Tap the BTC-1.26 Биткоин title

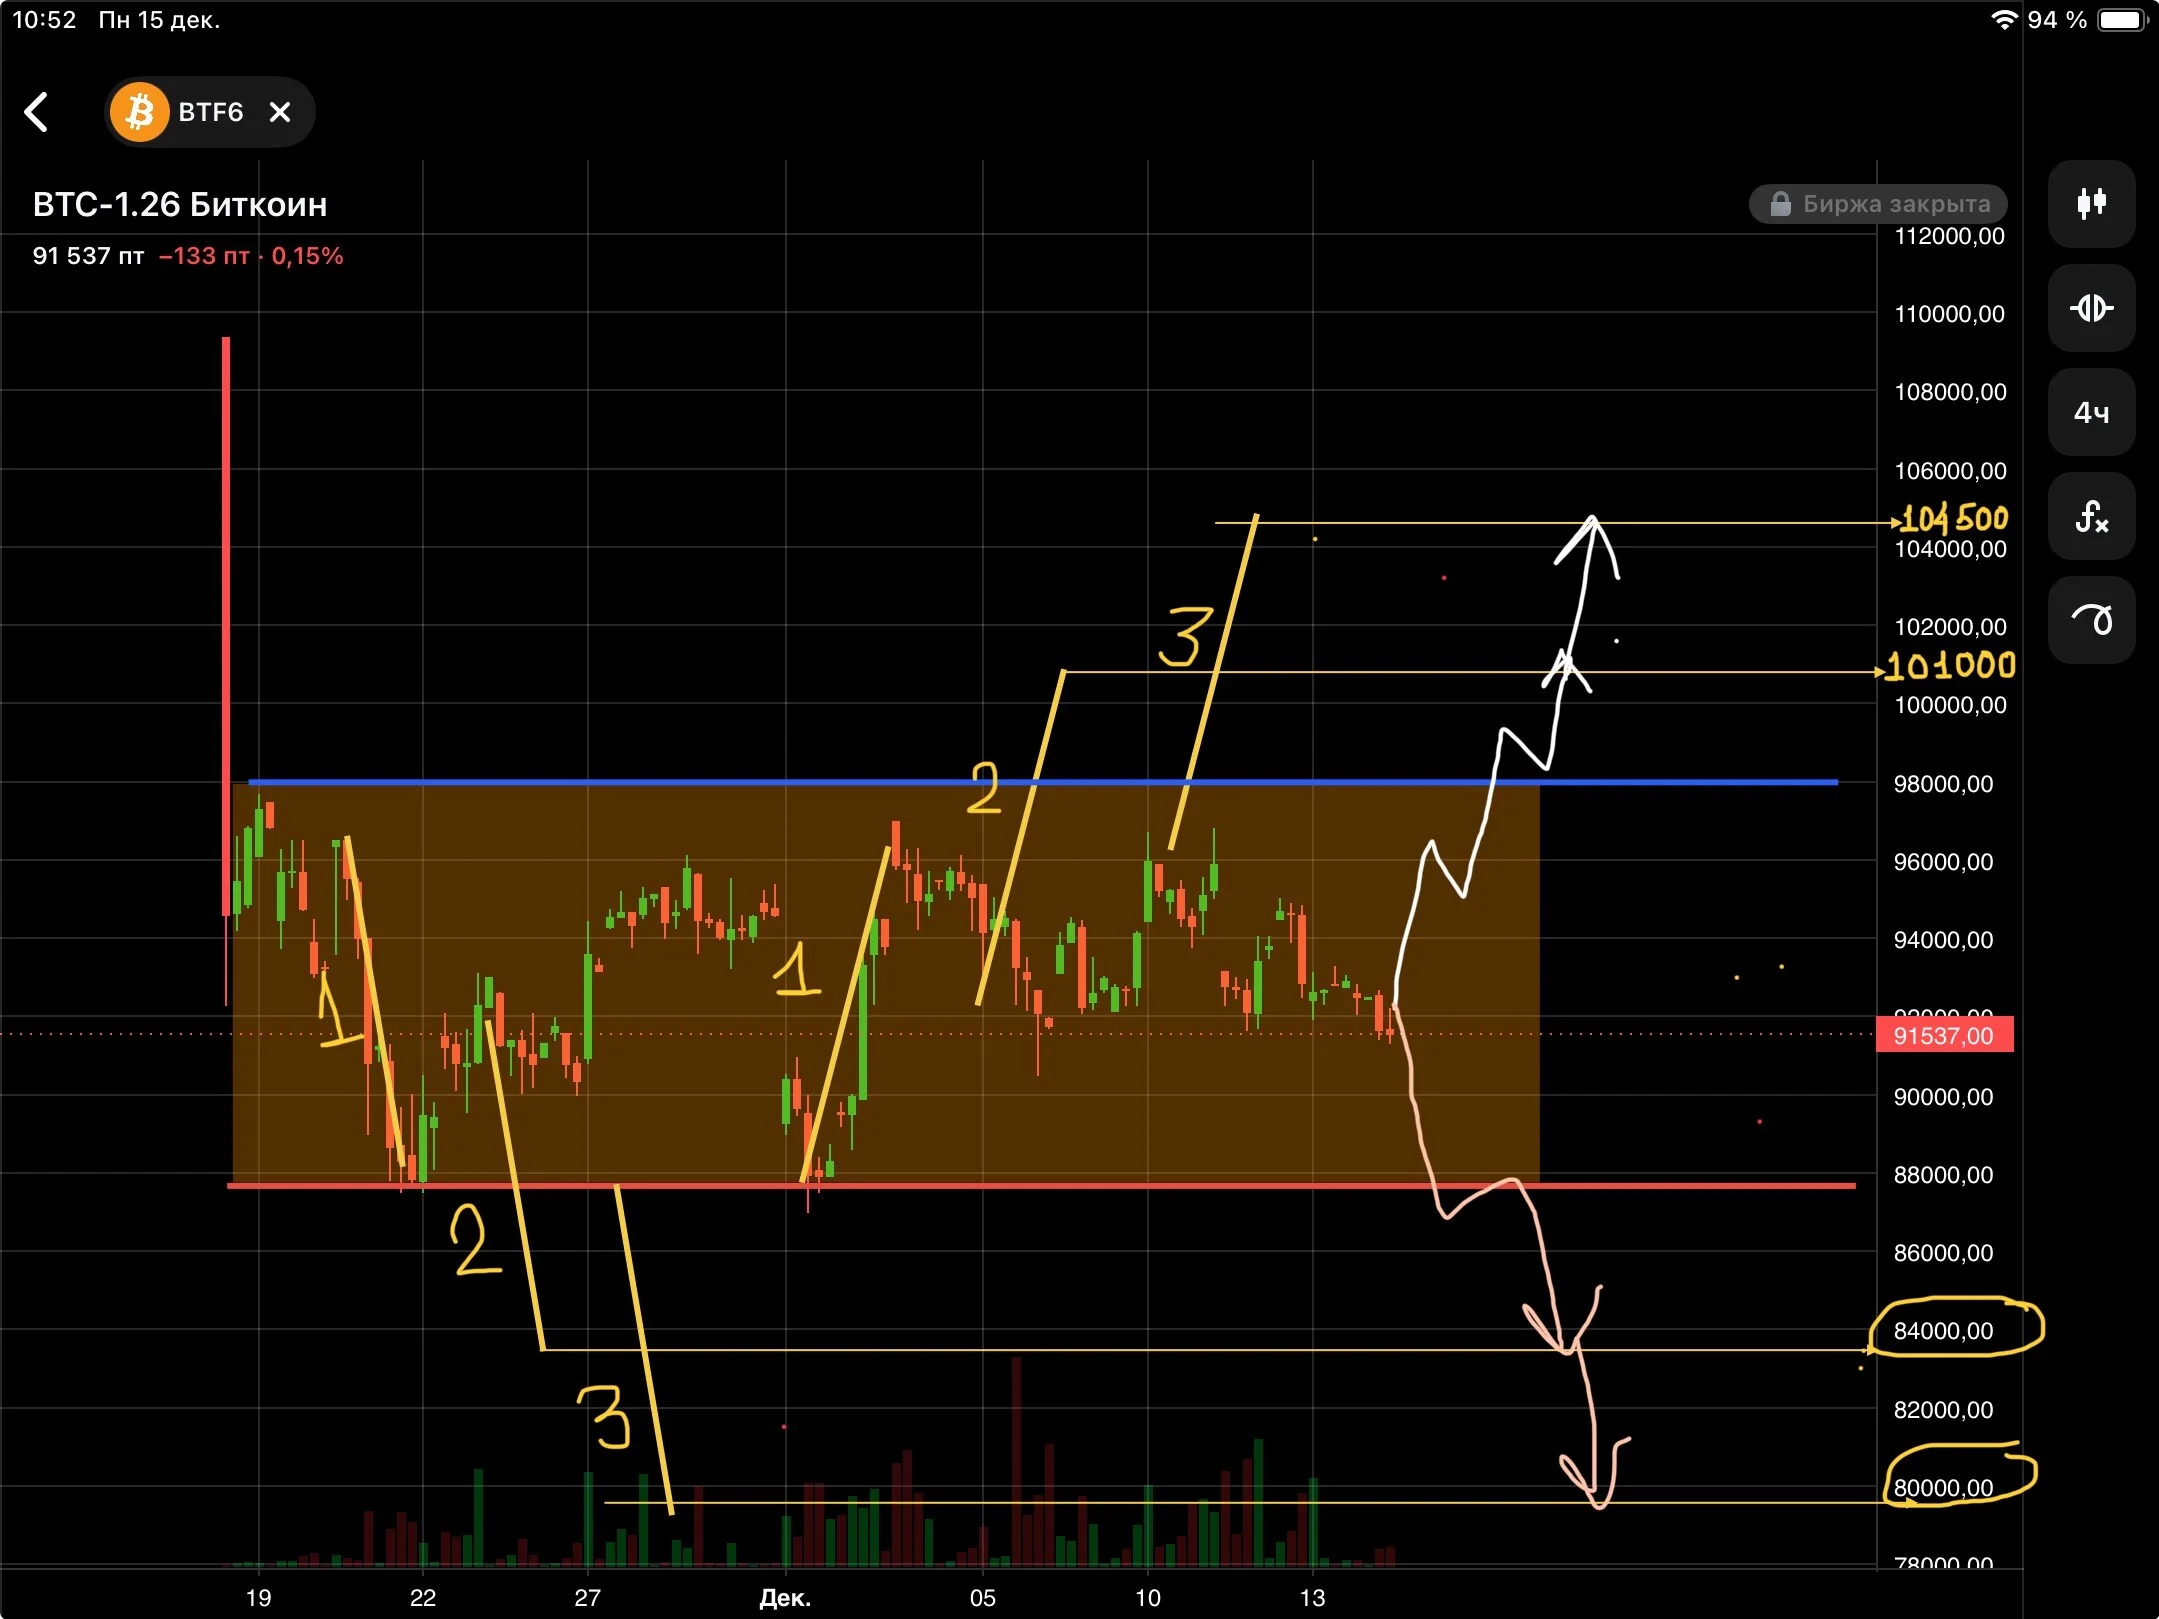coord(180,204)
